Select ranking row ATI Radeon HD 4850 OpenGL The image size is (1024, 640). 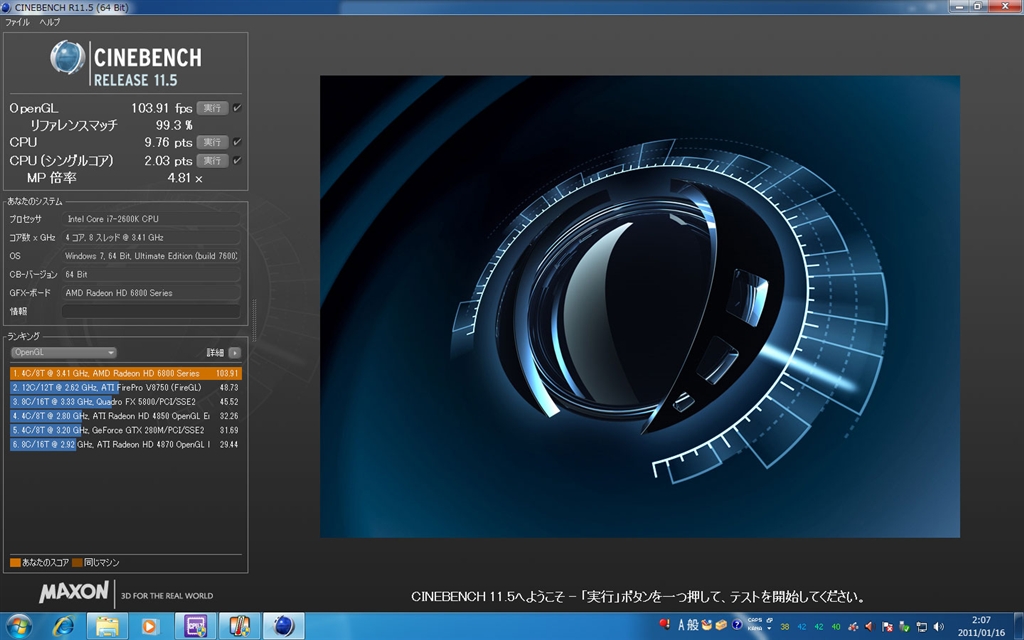click(x=125, y=416)
